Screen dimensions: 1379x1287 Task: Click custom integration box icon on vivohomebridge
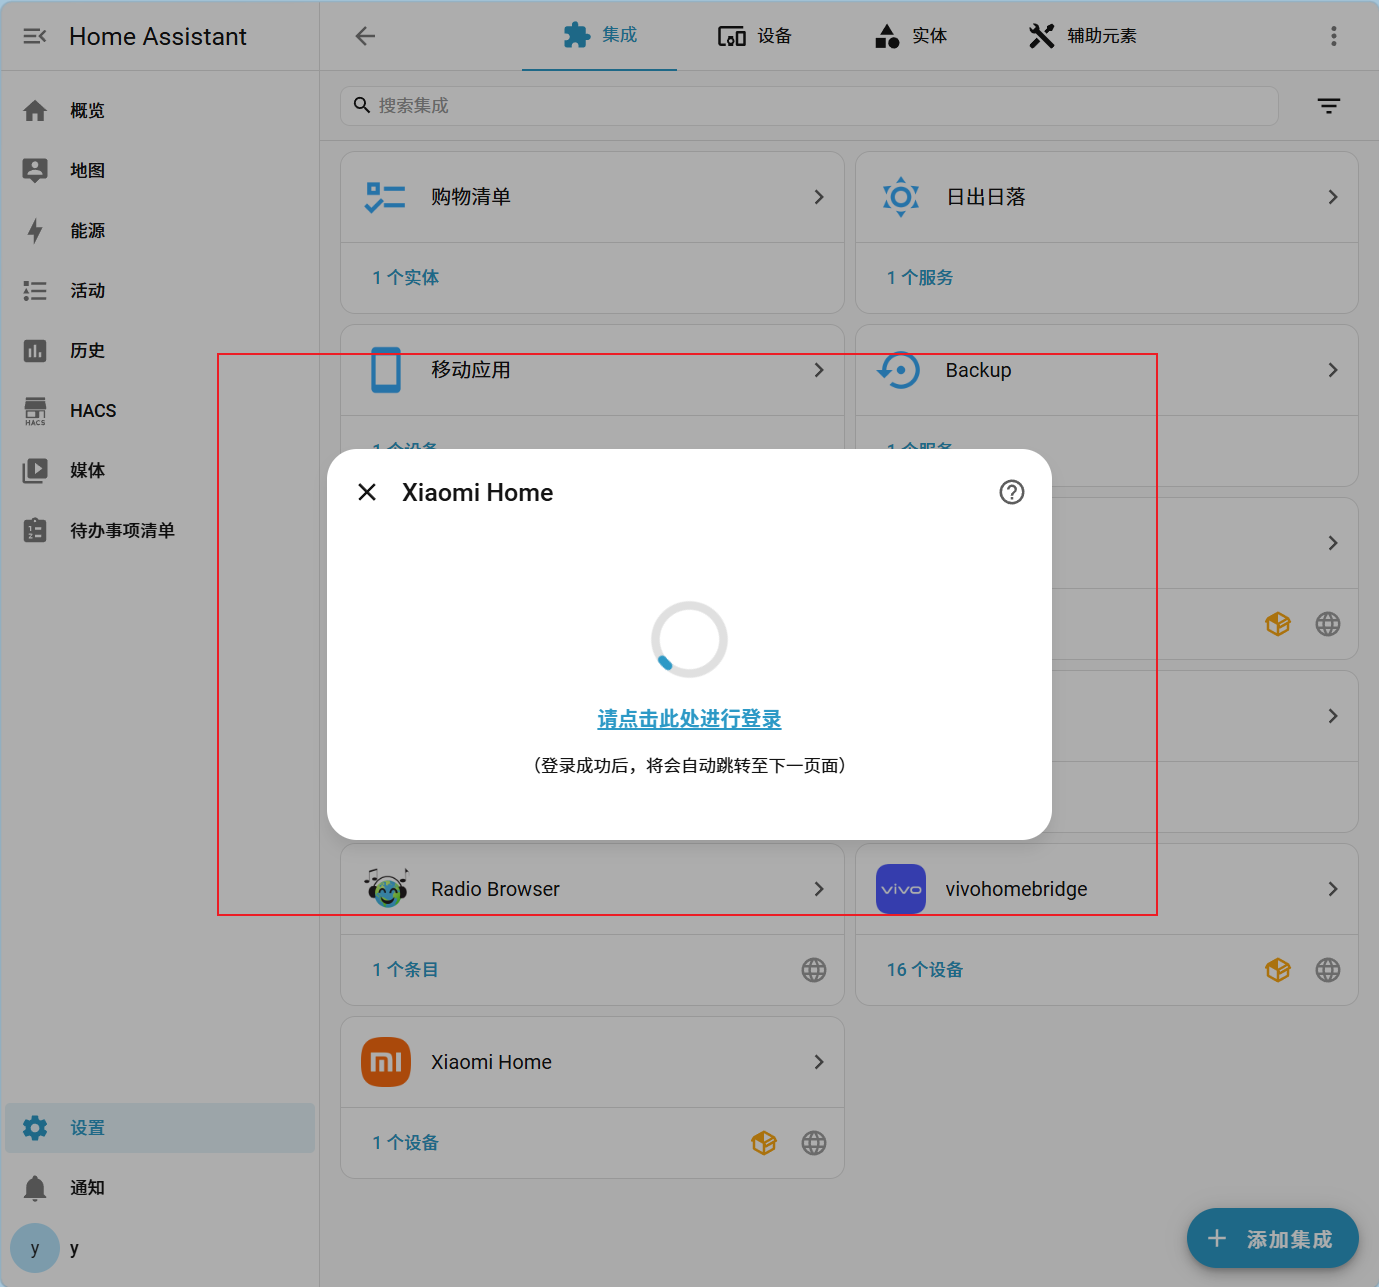pos(1278,970)
